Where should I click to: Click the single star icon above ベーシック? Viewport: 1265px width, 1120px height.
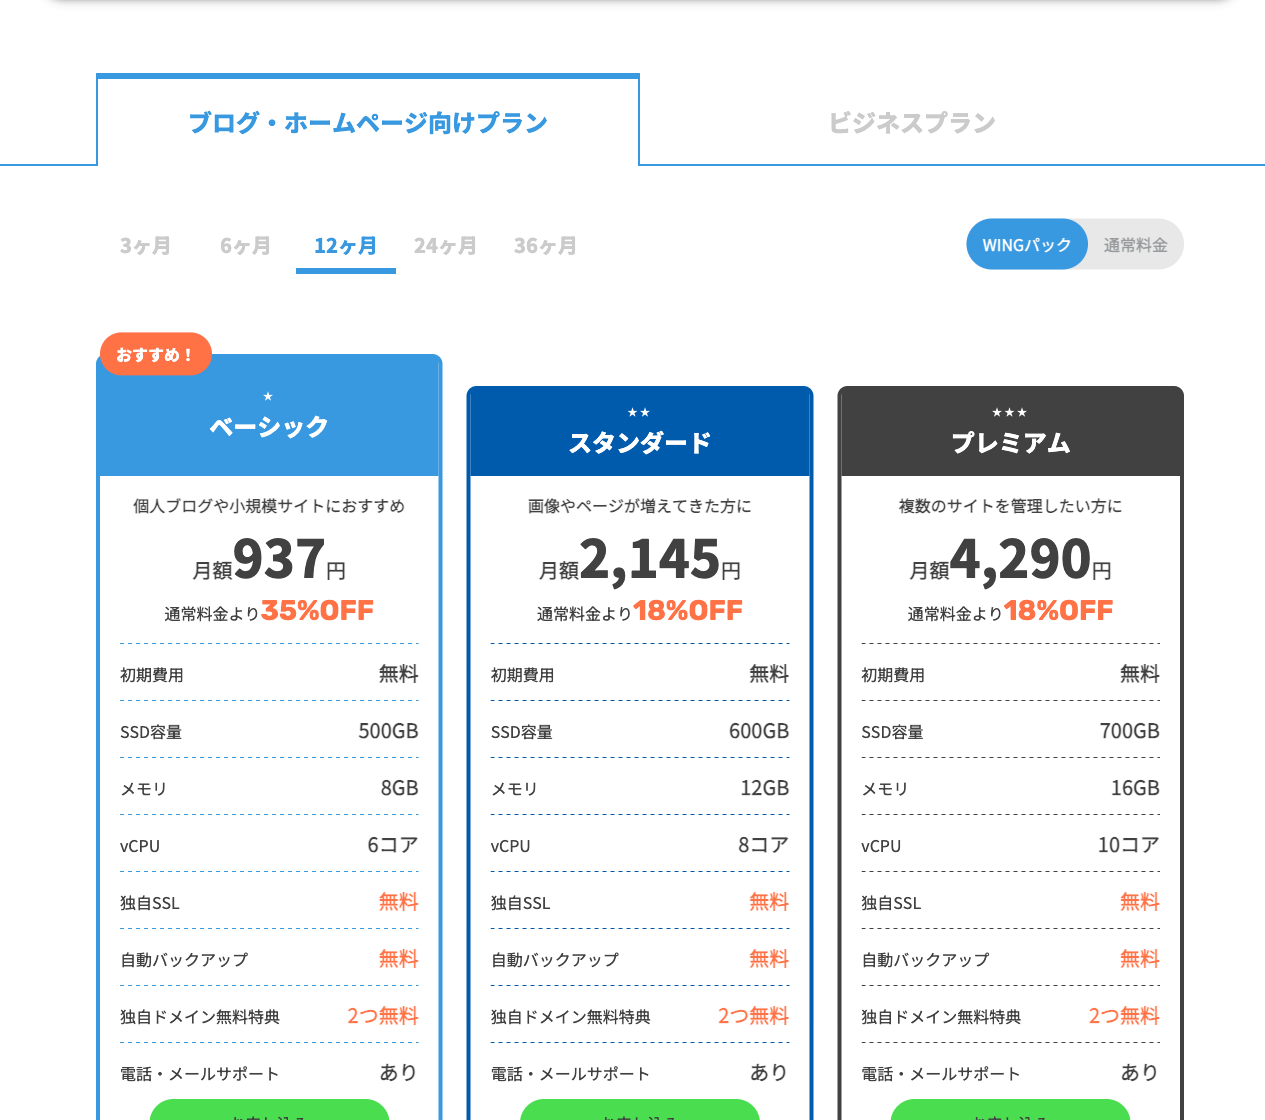(x=268, y=397)
